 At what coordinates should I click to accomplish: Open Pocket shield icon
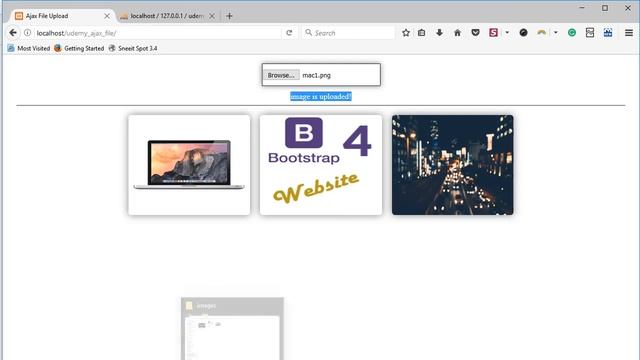pos(476,33)
